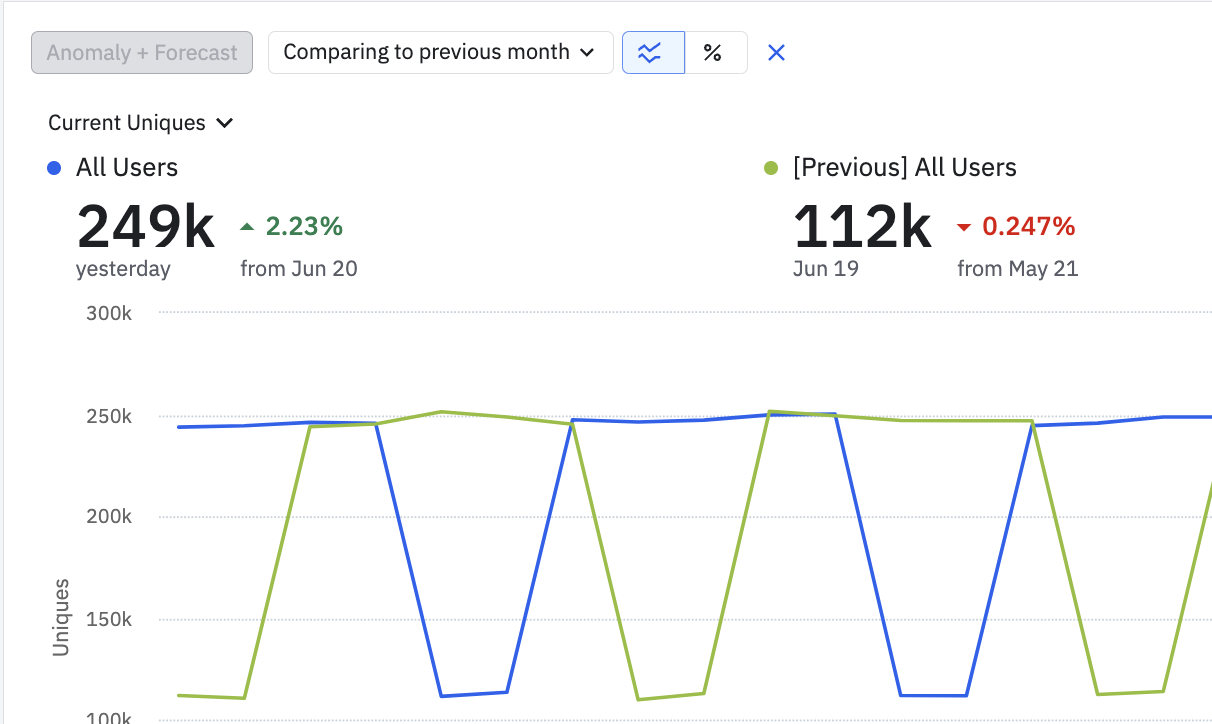Click the [Previous] All Users series label
The width and height of the screenshot is (1212, 724).
click(904, 168)
